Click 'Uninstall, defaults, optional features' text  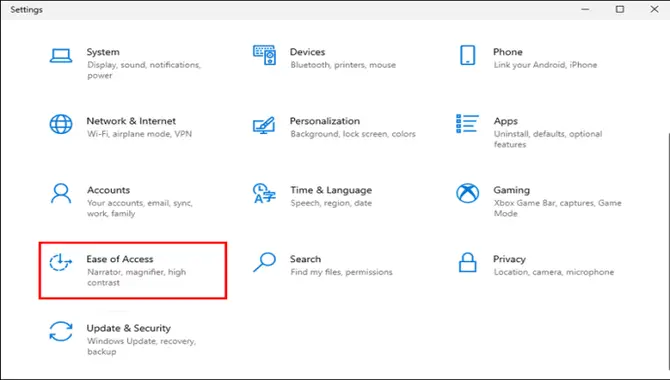click(x=548, y=139)
